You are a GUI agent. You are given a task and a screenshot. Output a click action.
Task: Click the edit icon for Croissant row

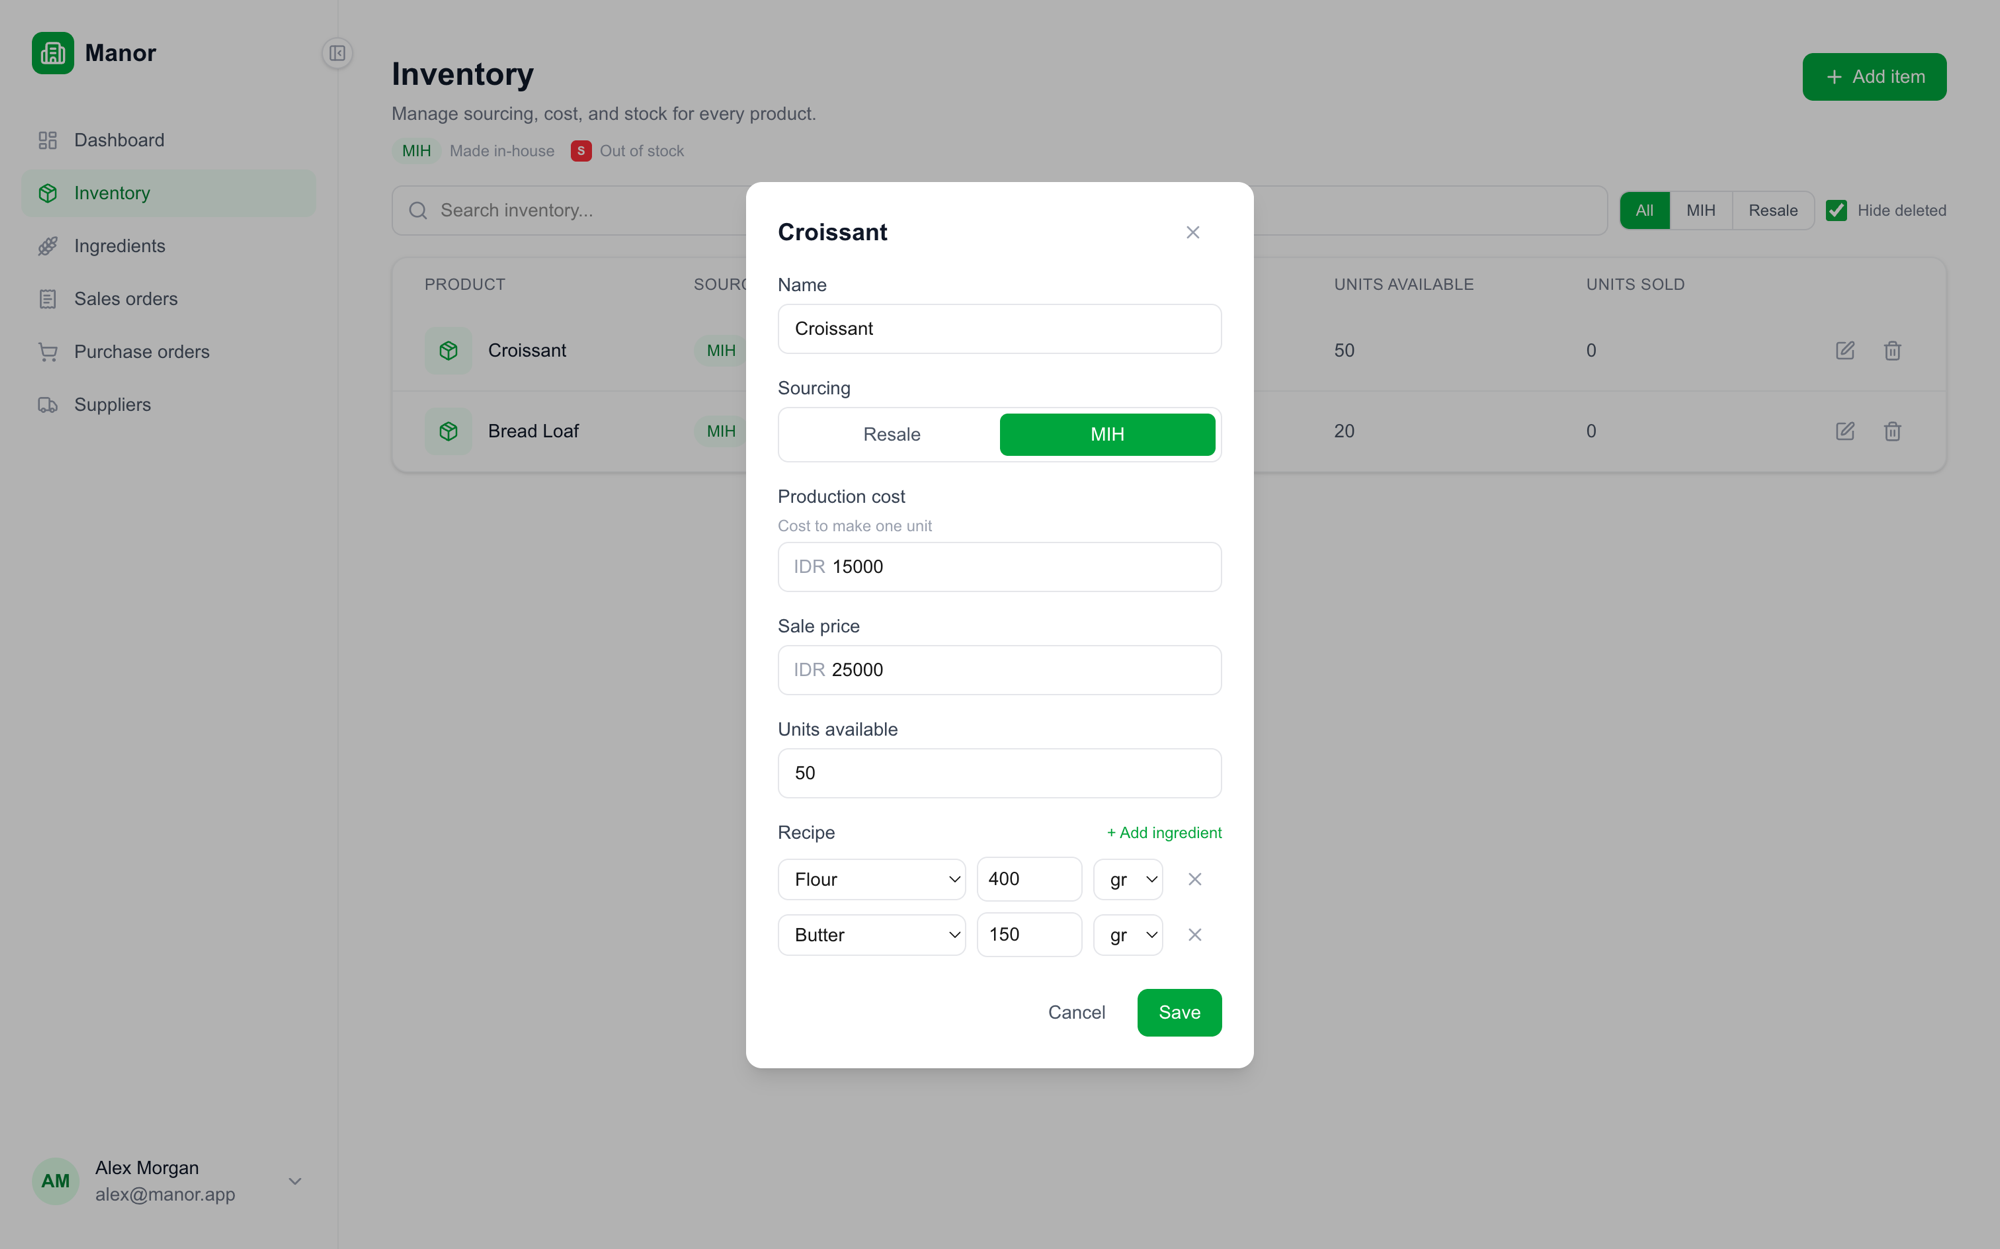click(x=1845, y=351)
